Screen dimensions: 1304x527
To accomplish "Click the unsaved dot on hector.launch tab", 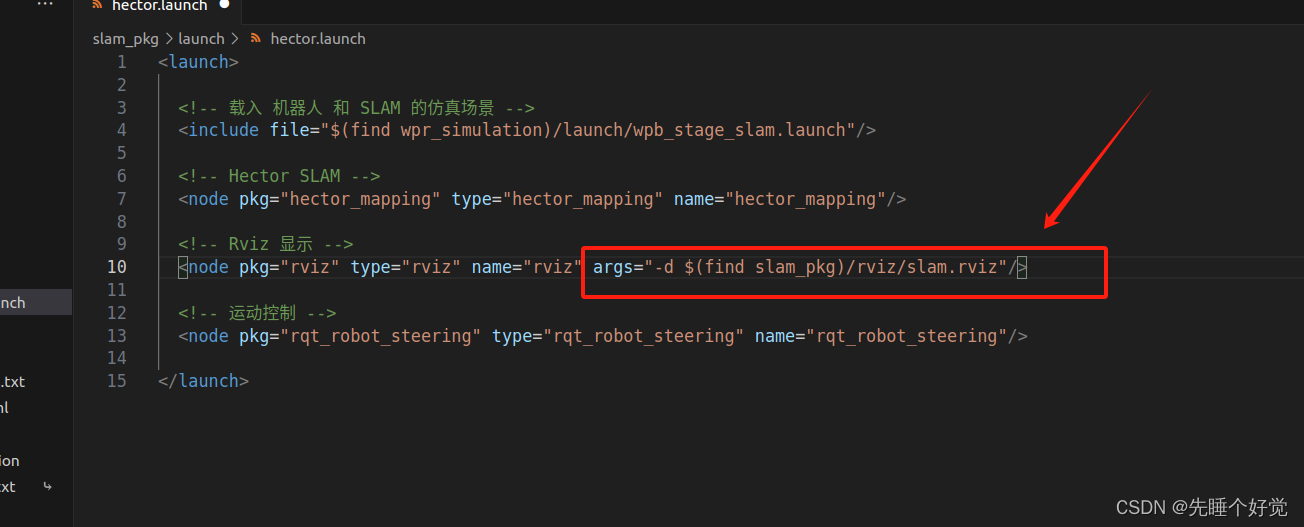I will tap(224, 4).
